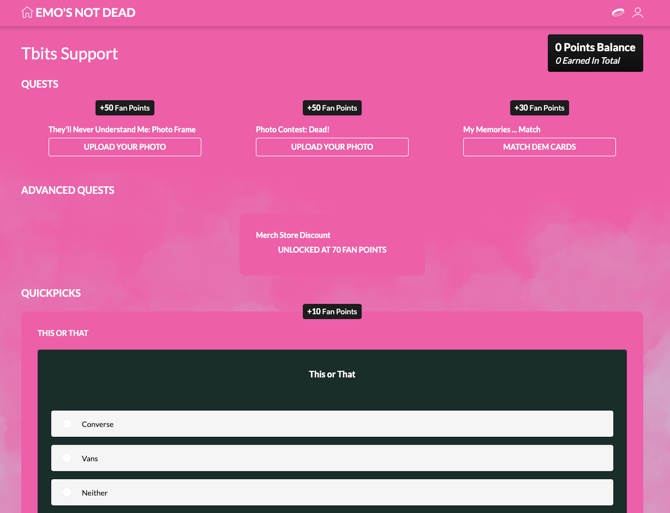The image size is (670, 513).
Task: Click the home icon in header
Action: tap(27, 13)
